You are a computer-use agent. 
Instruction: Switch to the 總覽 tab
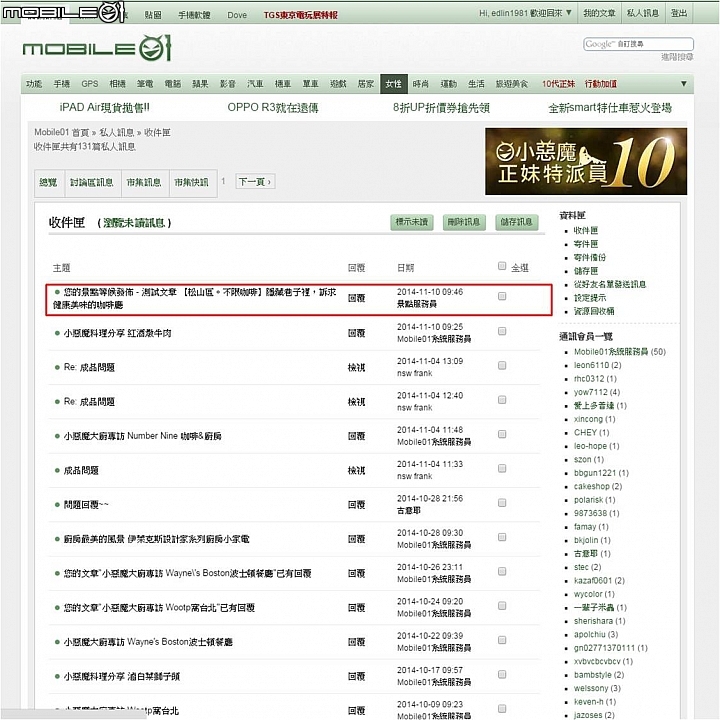(48, 183)
